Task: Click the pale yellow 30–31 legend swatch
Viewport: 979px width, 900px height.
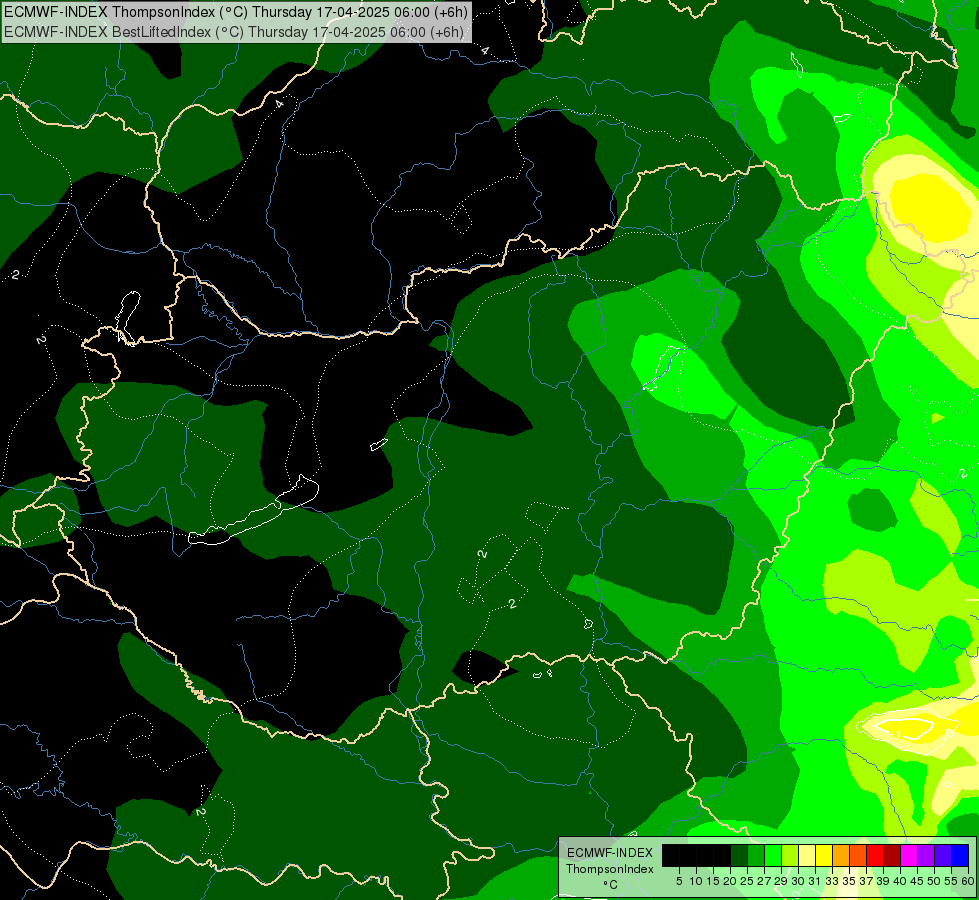Action: pos(807,855)
